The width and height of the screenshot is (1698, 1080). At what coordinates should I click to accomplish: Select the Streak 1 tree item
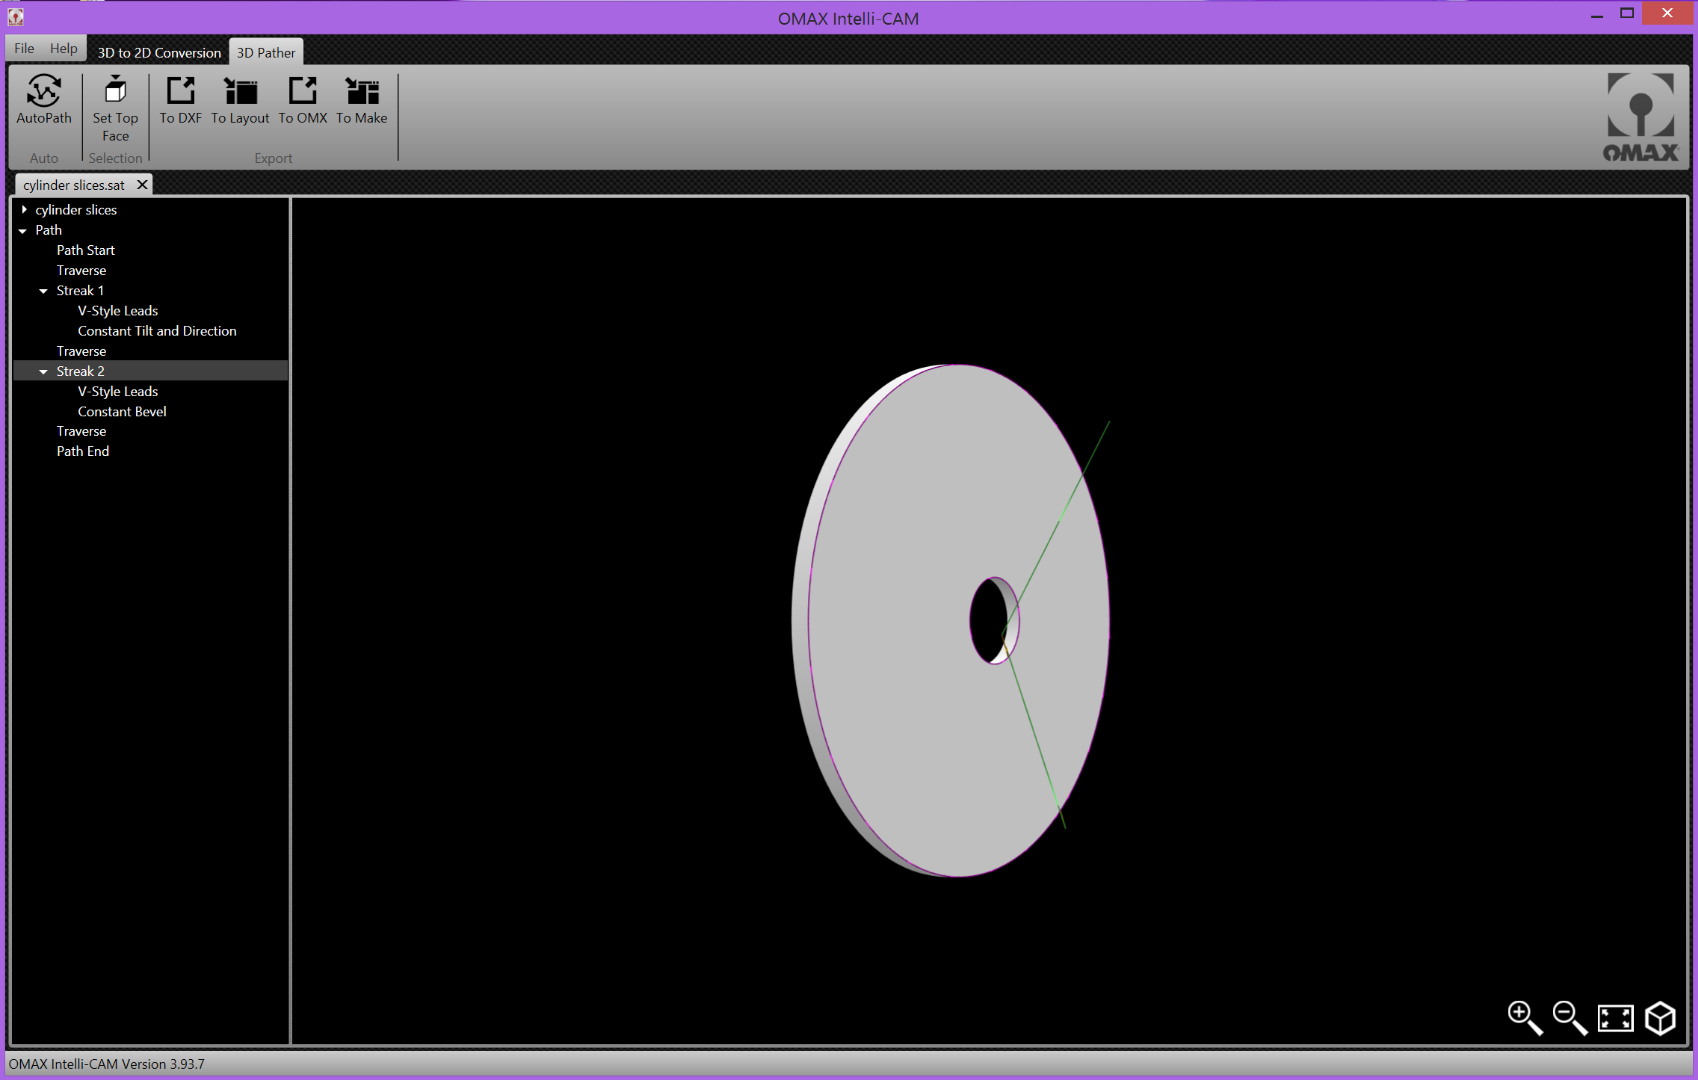pos(80,290)
